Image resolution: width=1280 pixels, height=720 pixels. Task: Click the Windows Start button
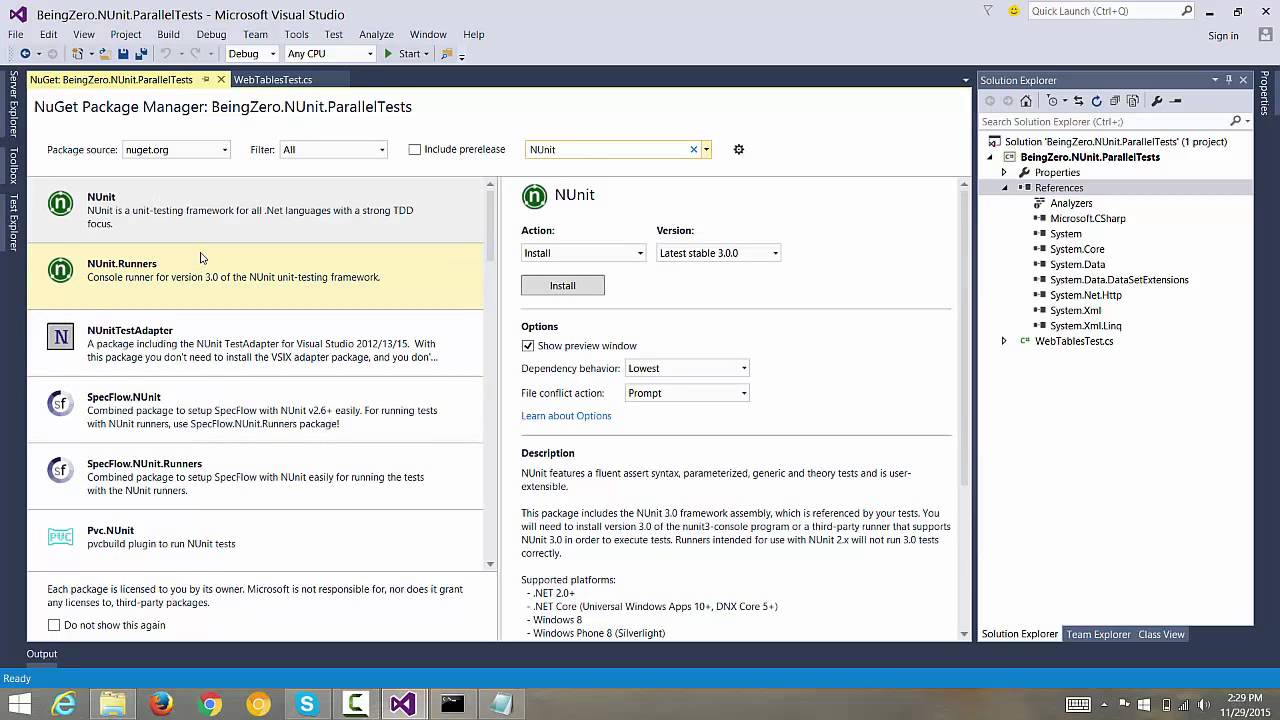click(19, 705)
